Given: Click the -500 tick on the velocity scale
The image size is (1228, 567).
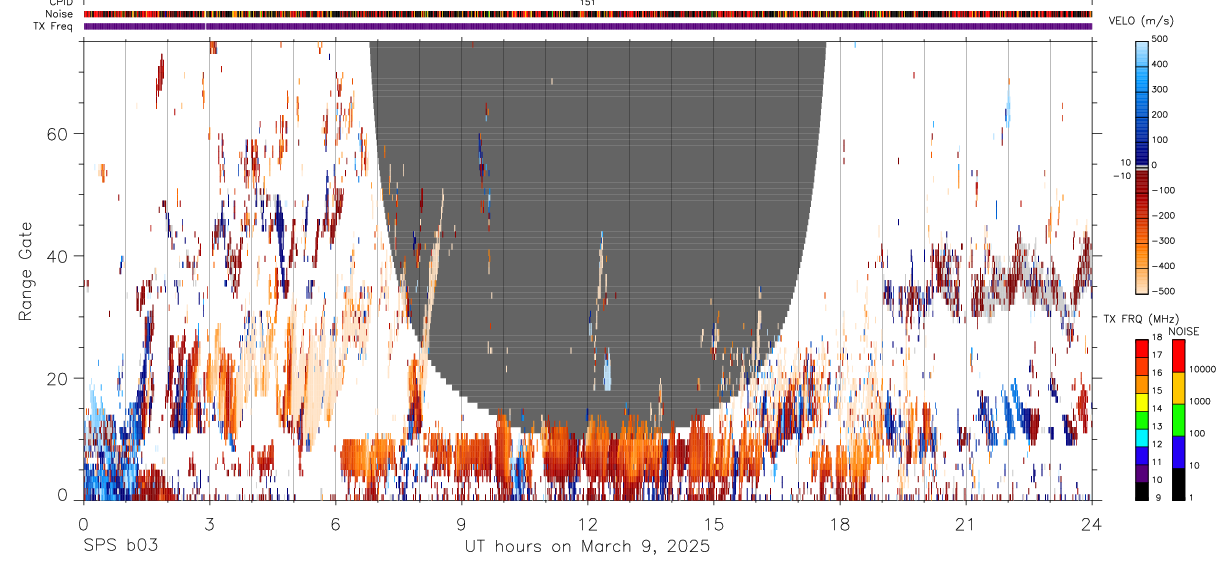Looking at the screenshot, I should (x=1164, y=291).
